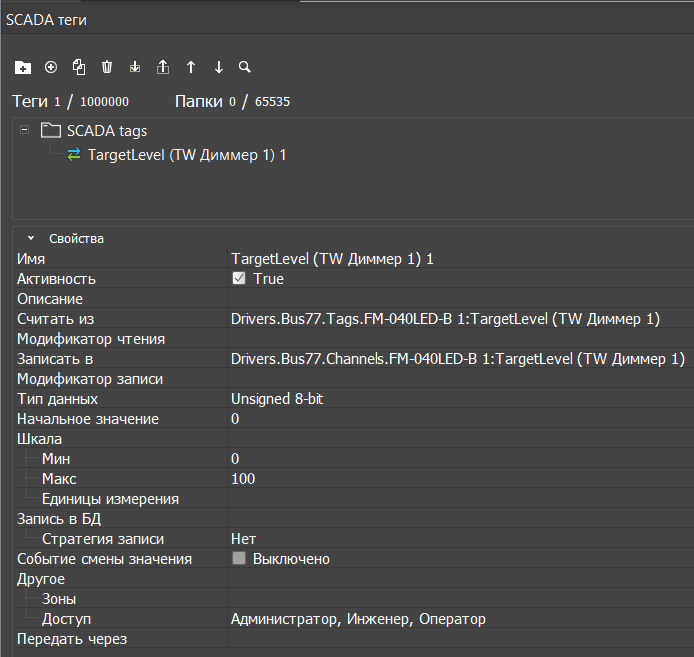Select the TargetLevel (TW Диммер 1) 1 tag
This screenshot has width=694, height=657.
187,155
